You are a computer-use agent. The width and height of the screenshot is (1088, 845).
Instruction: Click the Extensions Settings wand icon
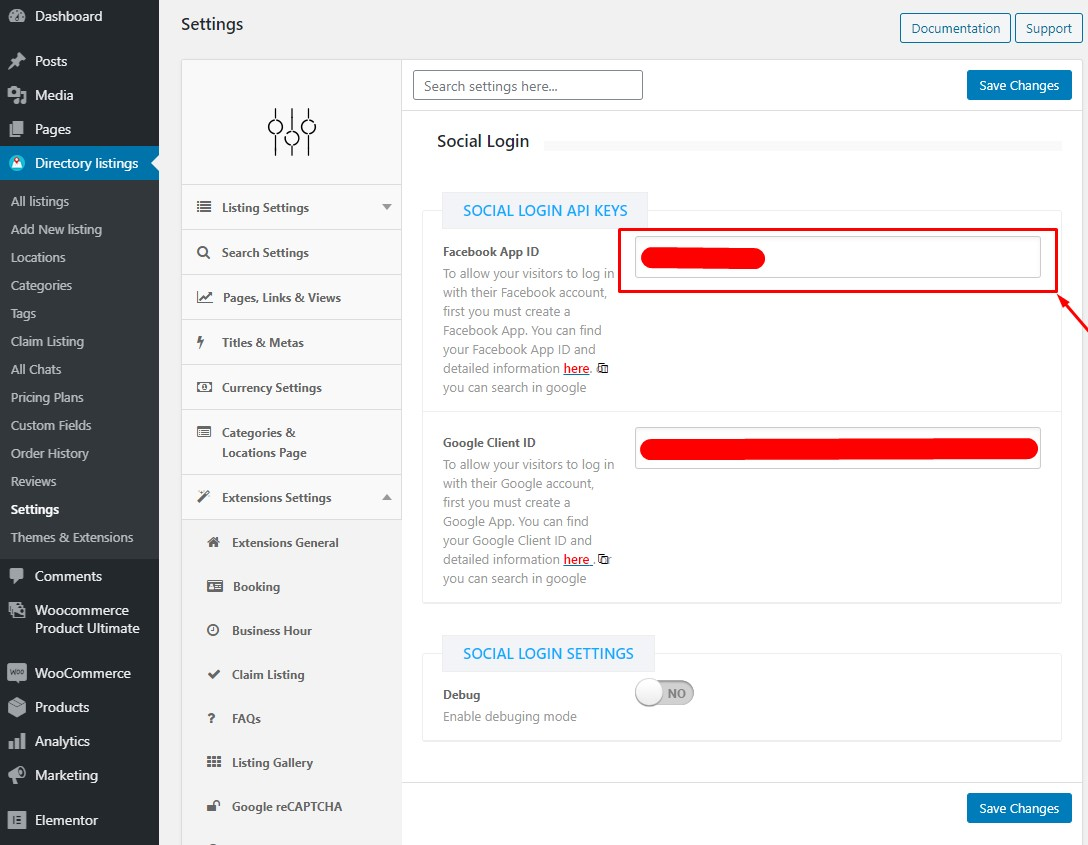203,497
